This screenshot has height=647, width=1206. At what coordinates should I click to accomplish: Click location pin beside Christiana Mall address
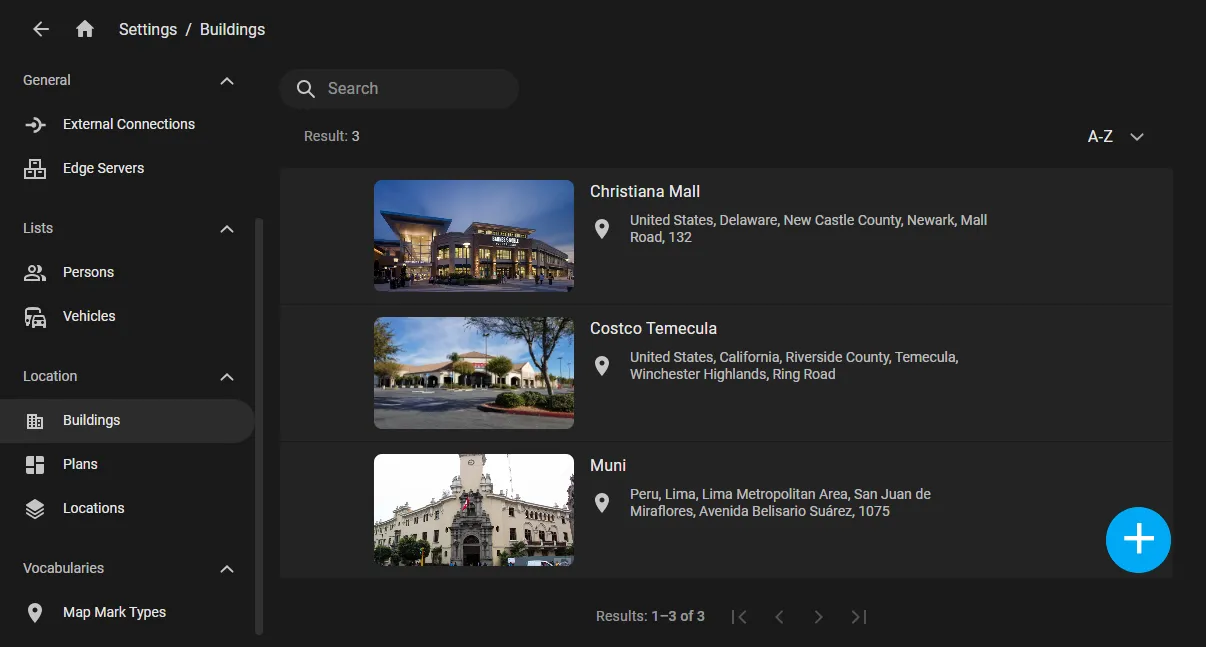pyautogui.click(x=602, y=229)
